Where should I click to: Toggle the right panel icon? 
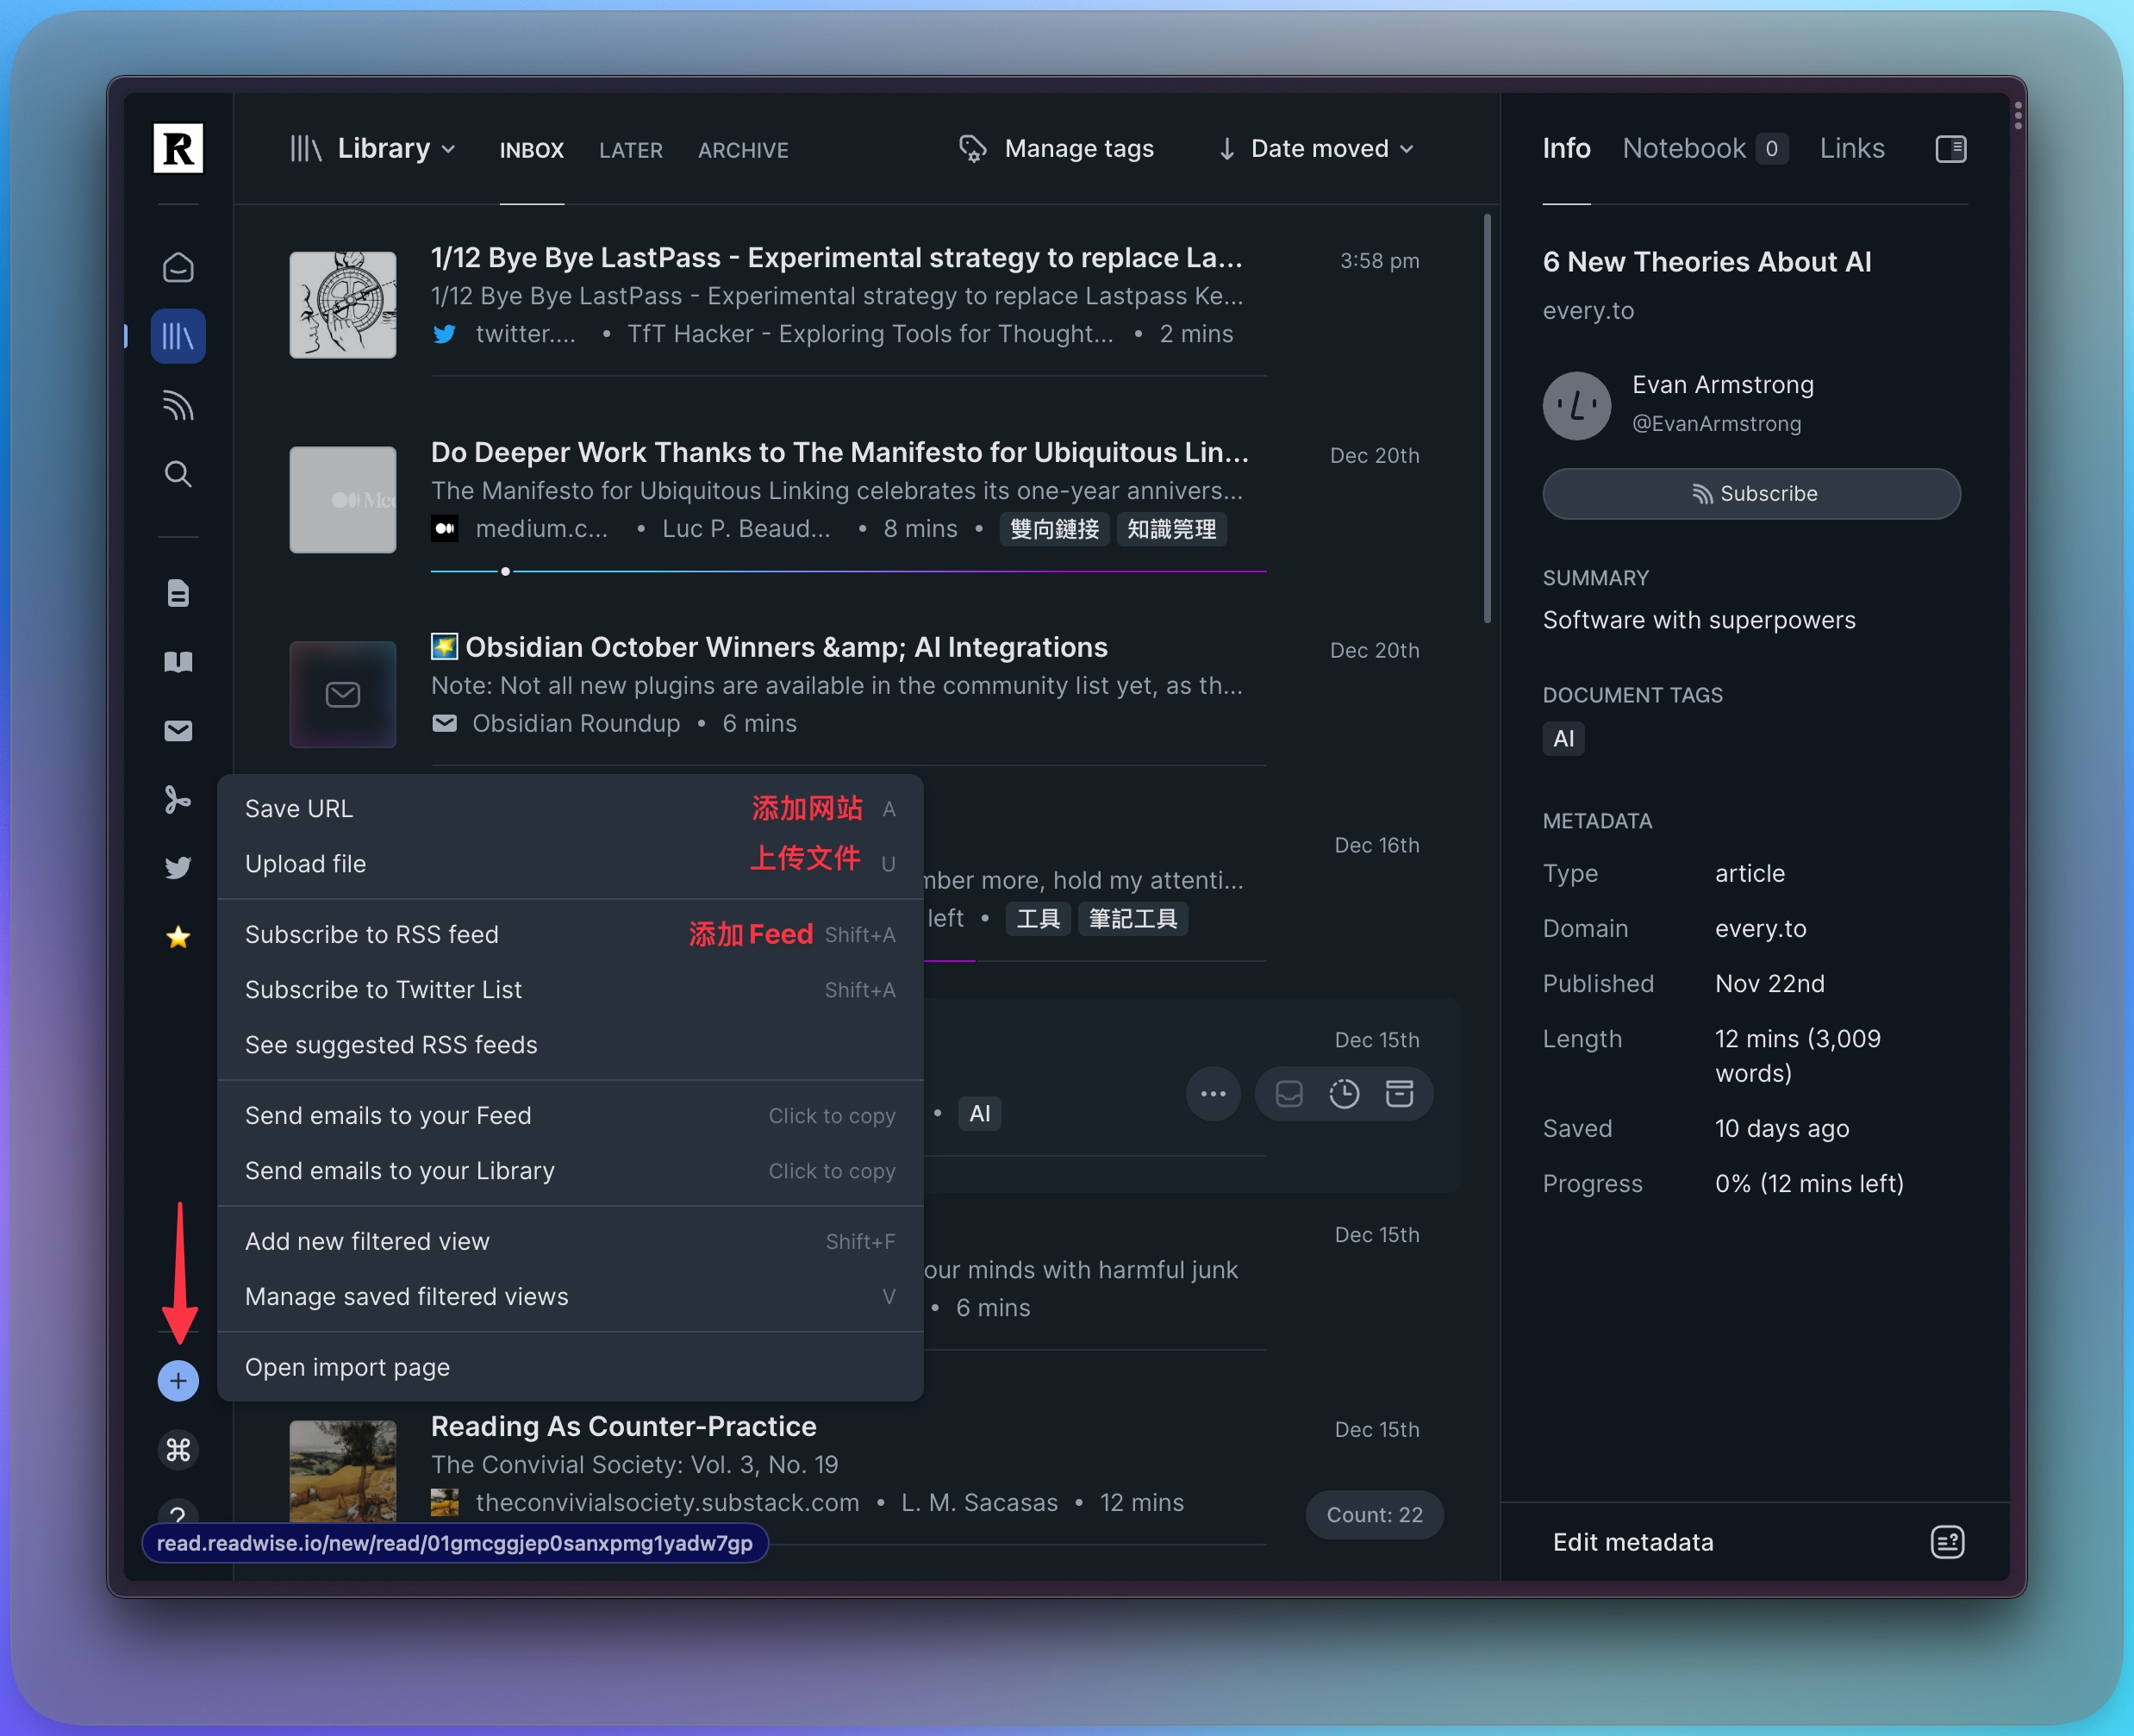click(1951, 149)
